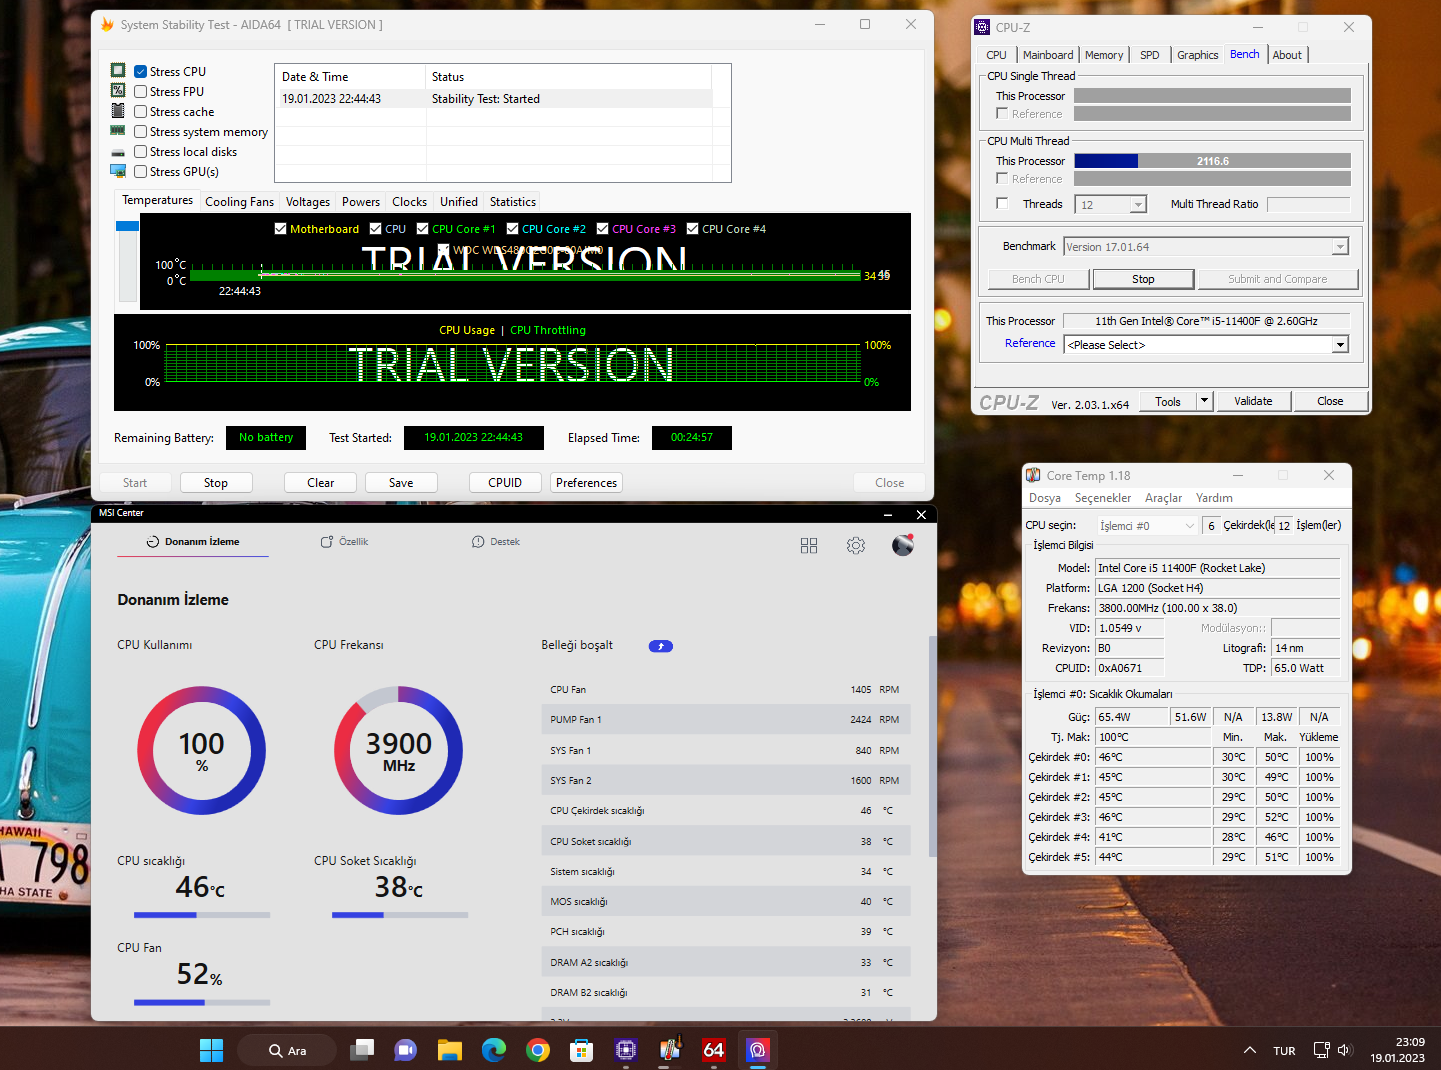The image size is (1441, 1070).
Task: Click the Özellik feature icon
Action: [x=326, y=542]
